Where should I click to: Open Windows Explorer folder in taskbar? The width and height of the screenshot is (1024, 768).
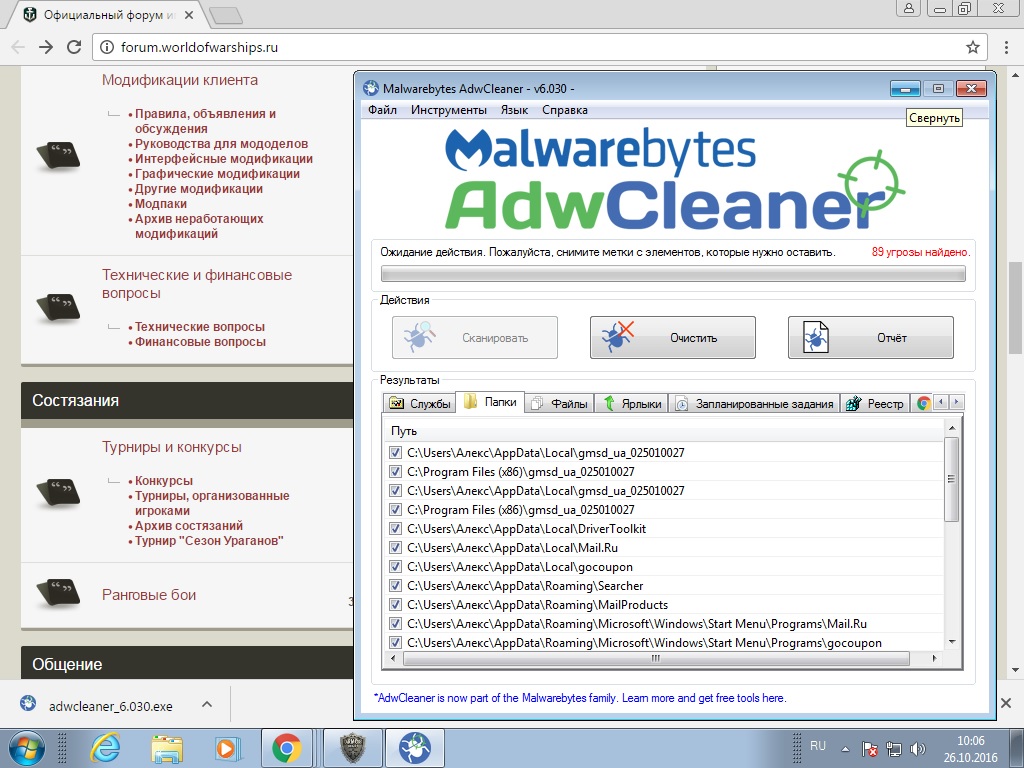coord(167,748)
